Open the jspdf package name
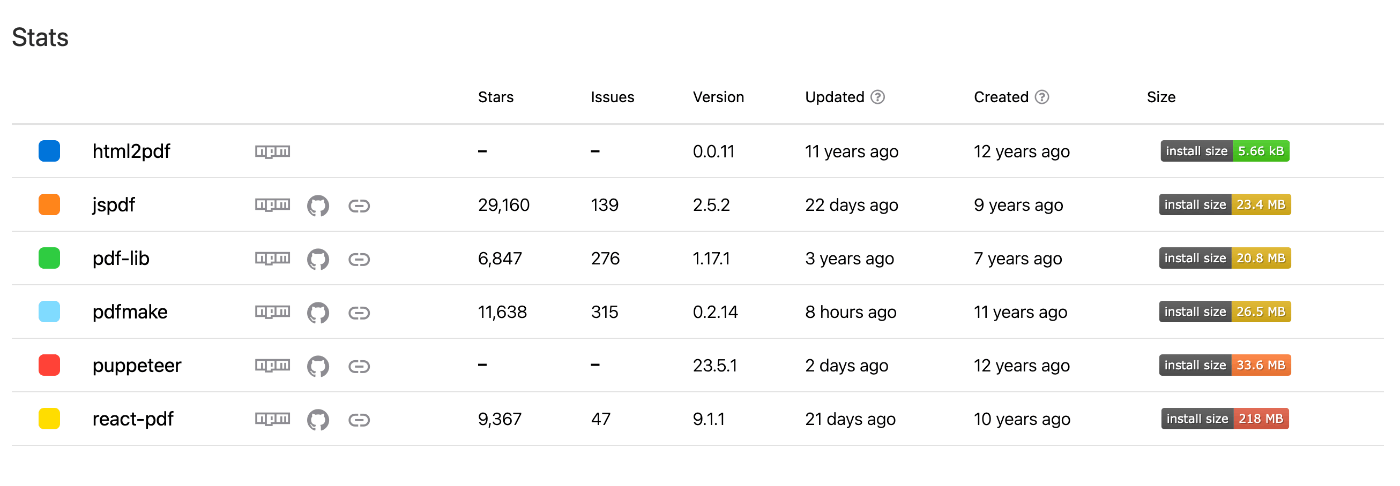This screenshot has width=1400, height=486. click(113, 205)
